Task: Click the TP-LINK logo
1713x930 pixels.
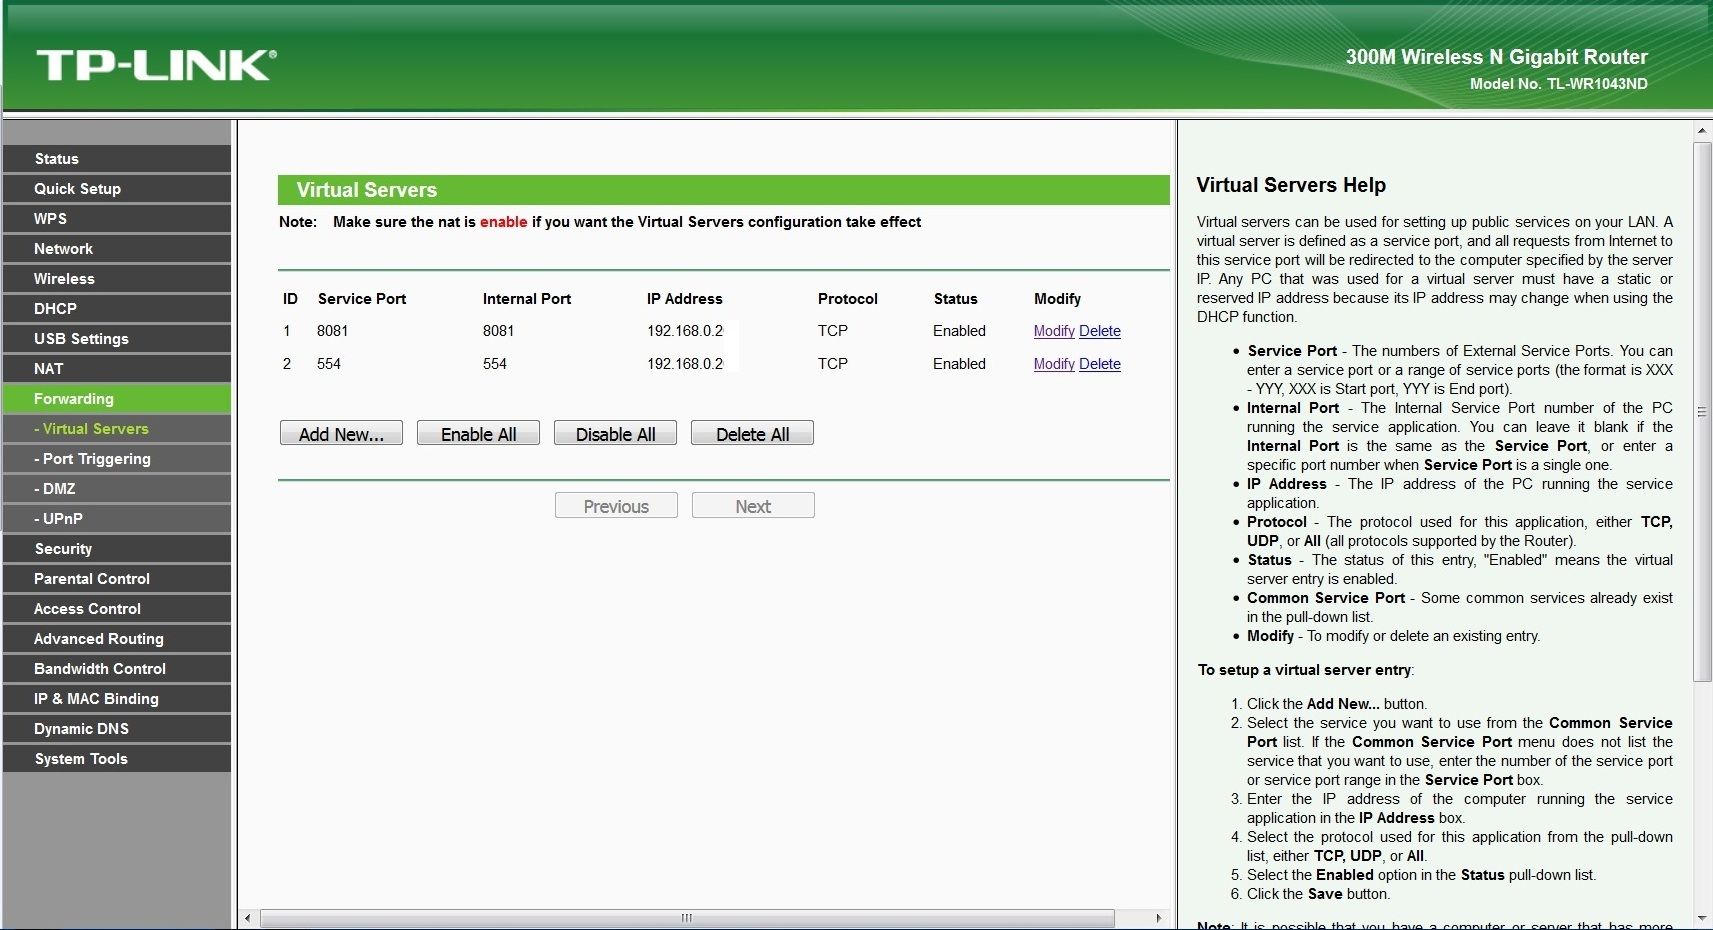Action: coord(156,65)
